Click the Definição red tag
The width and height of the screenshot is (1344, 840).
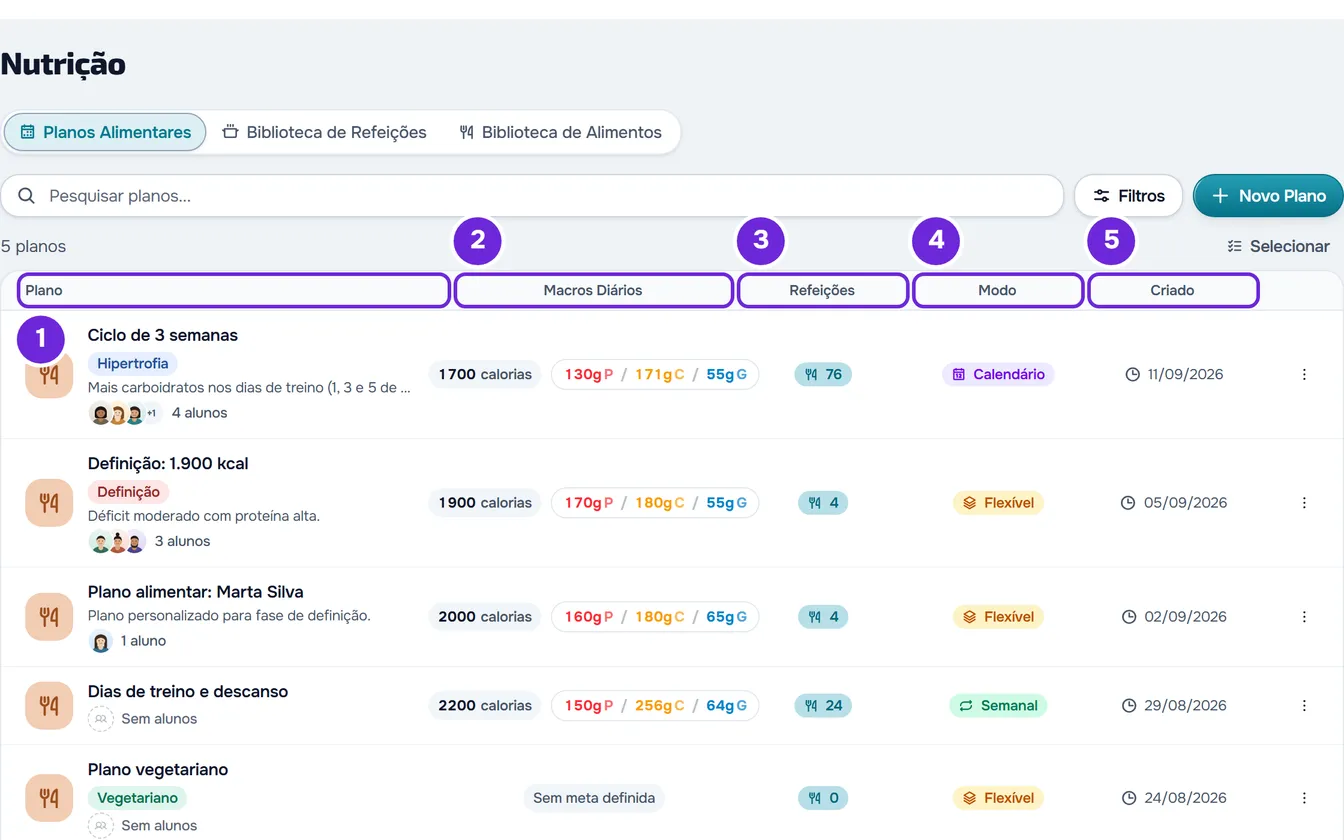(x=128, y=491)
